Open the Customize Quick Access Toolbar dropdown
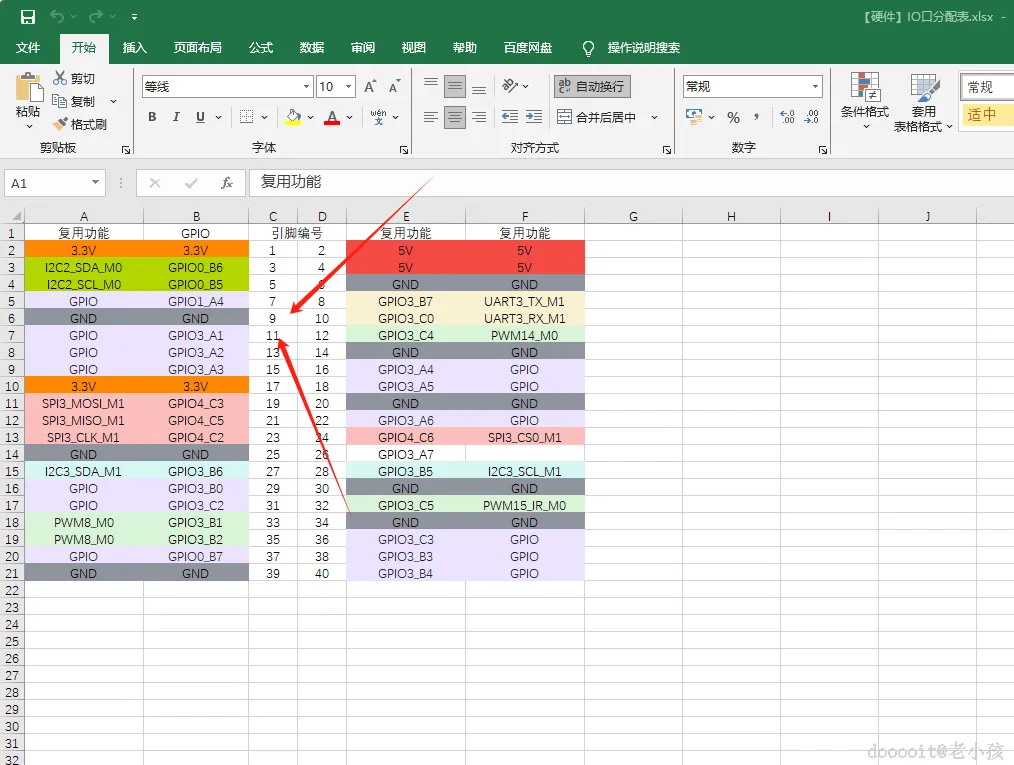1014x765 pixels. 135,17
